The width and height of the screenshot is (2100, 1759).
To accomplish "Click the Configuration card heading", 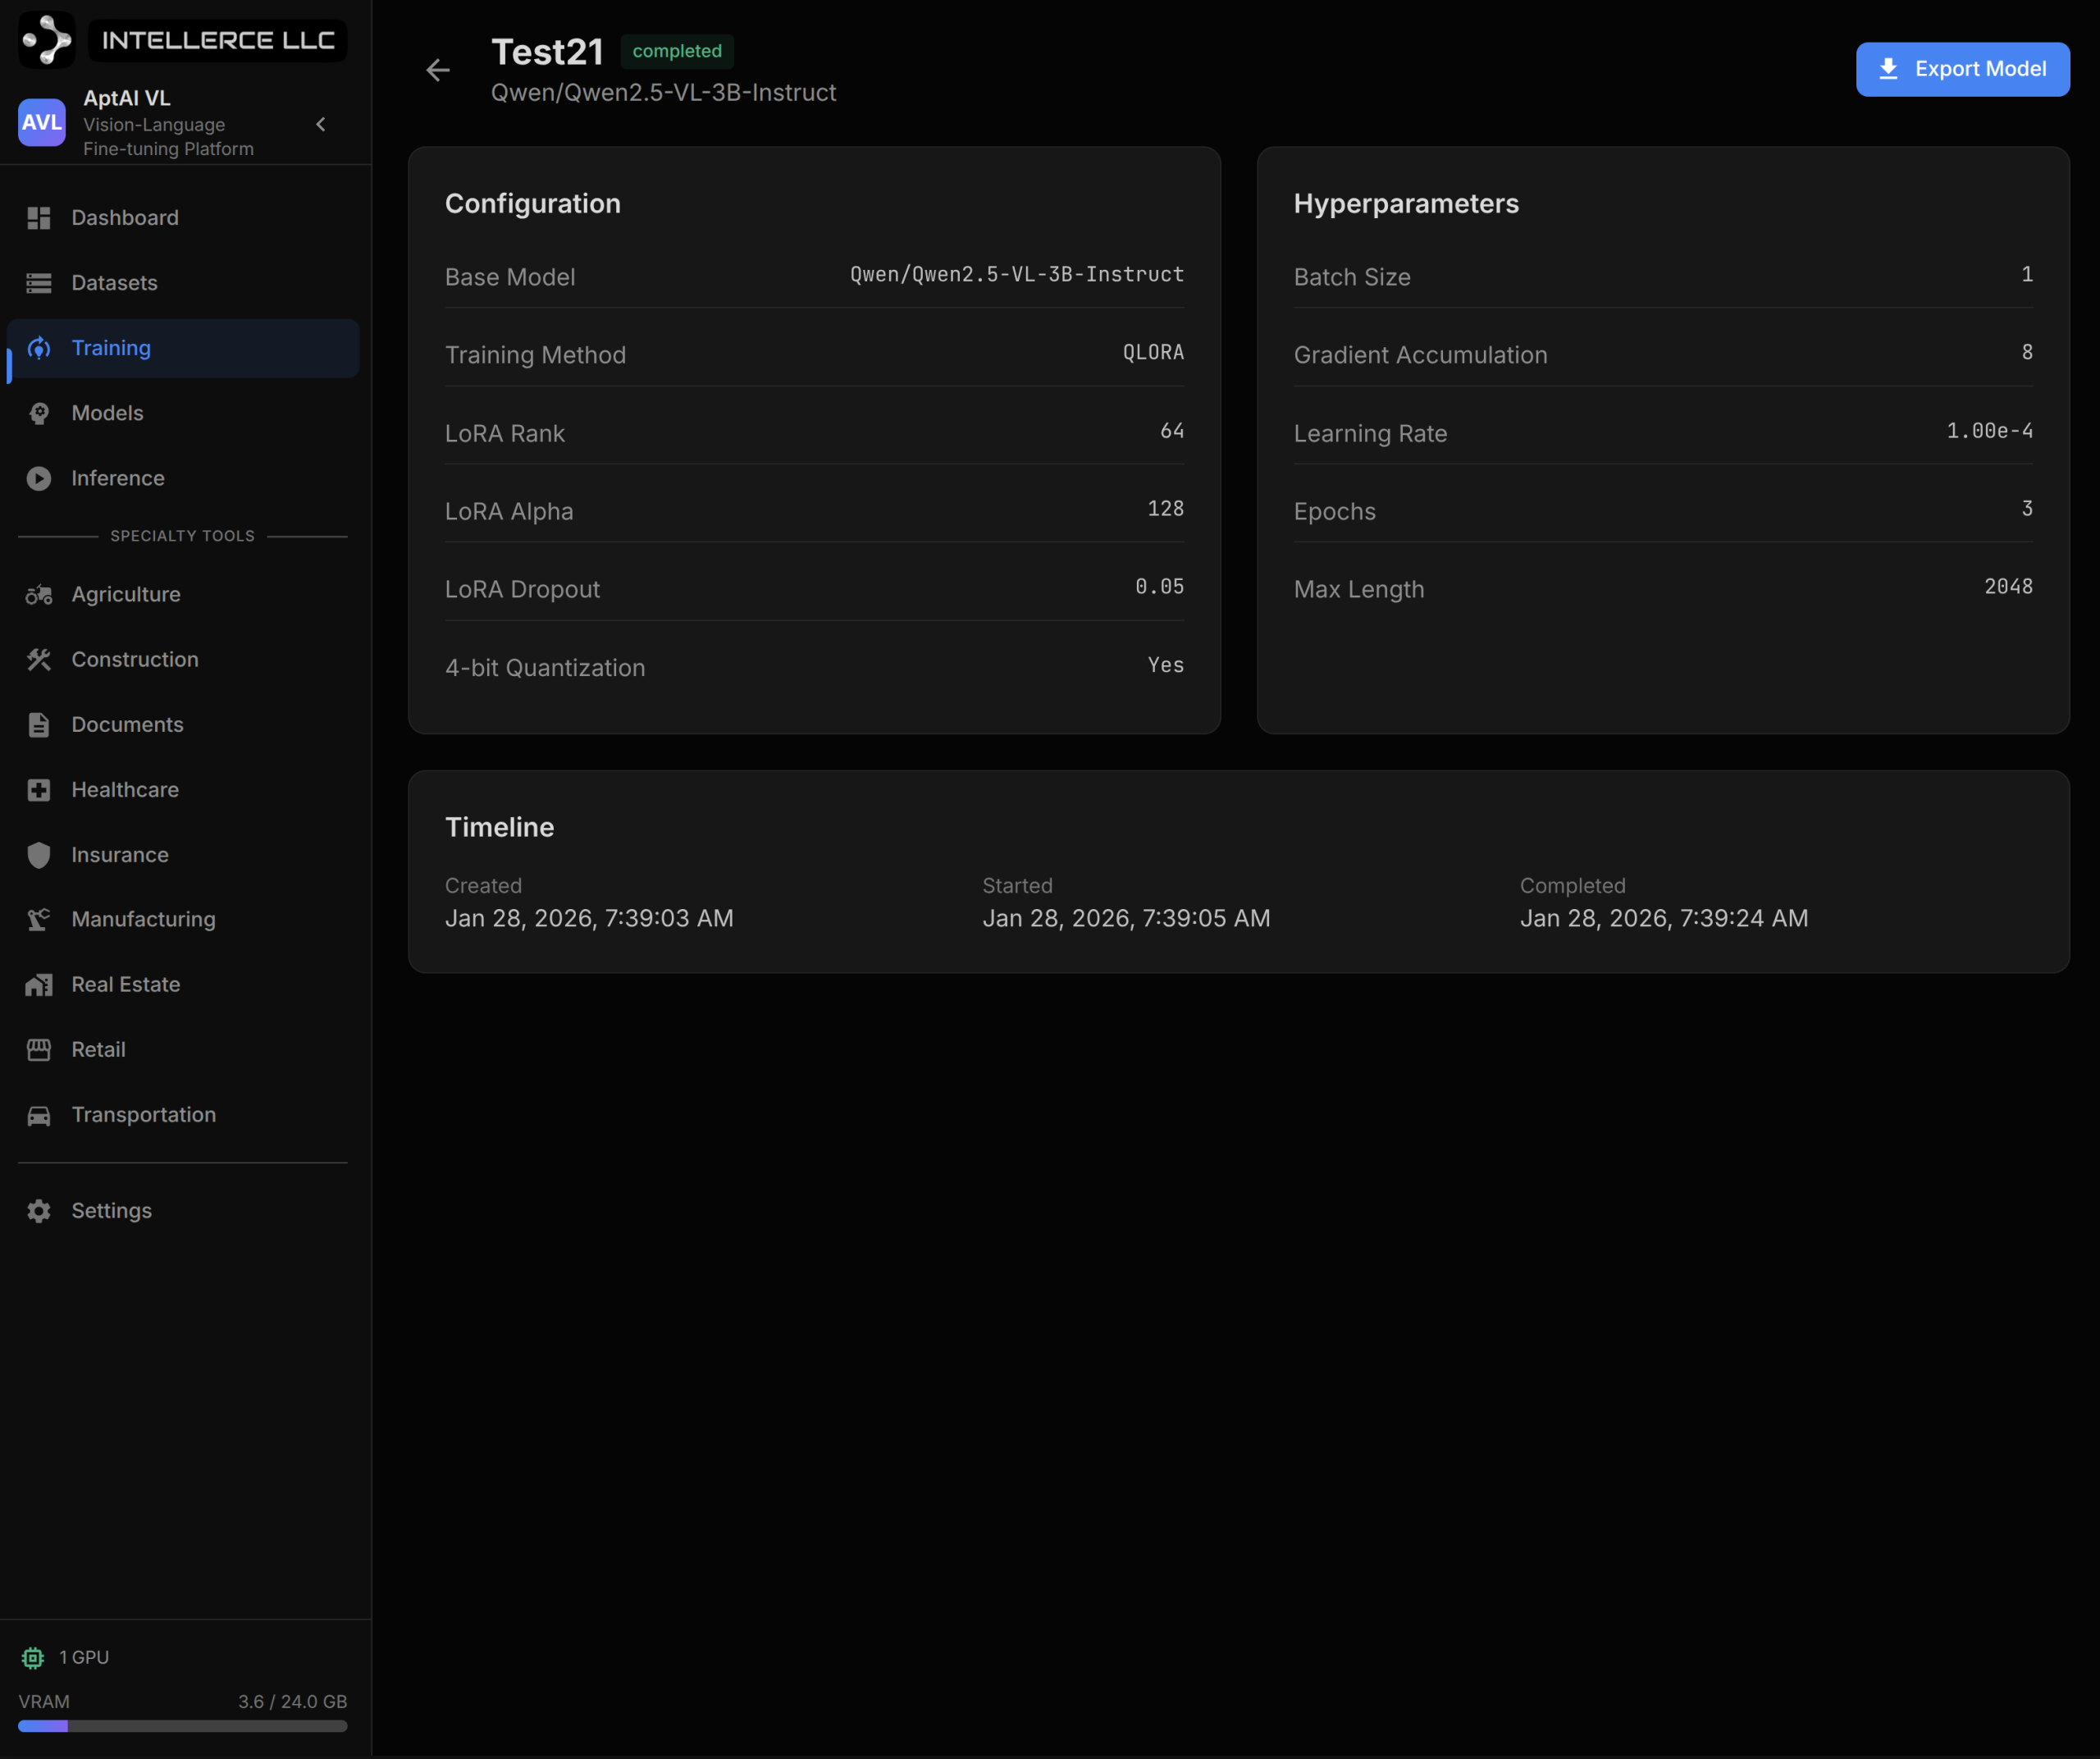I will [533, 204].
